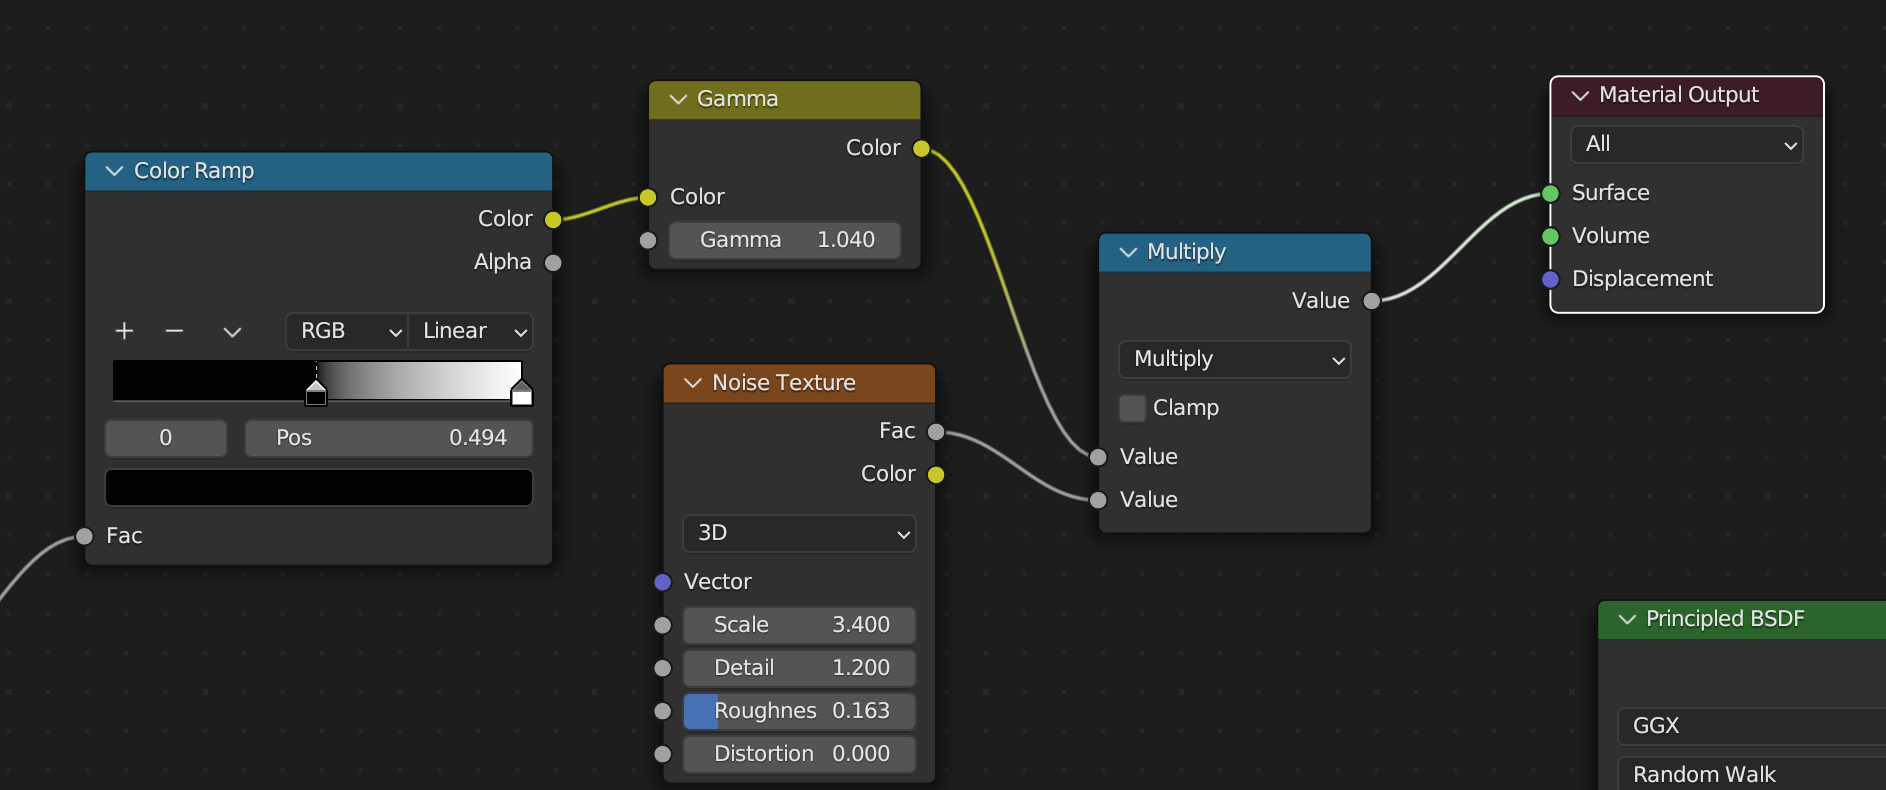Click the Roughness slider field
Image resolution: width=1886 pixels, height=790 pixels.
799,711
